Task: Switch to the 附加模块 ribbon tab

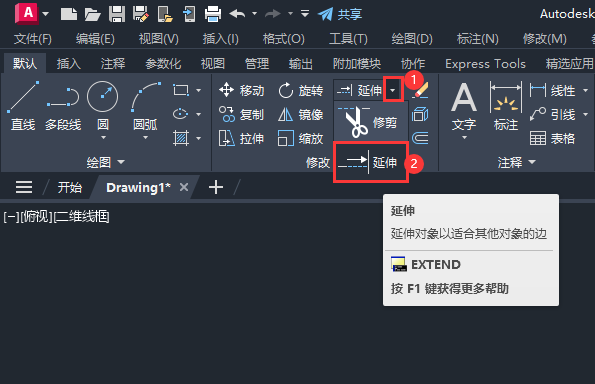Action: [357, 63]
